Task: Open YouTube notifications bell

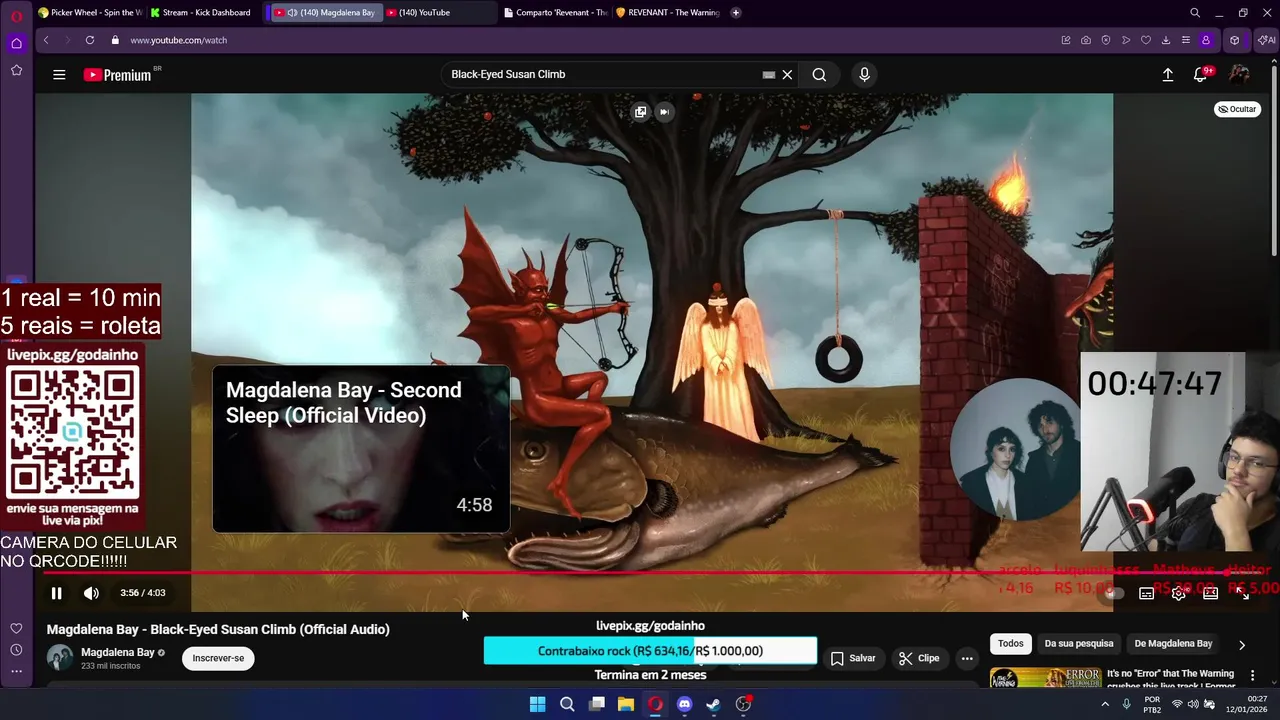Action: click(x=1201, y=74)
